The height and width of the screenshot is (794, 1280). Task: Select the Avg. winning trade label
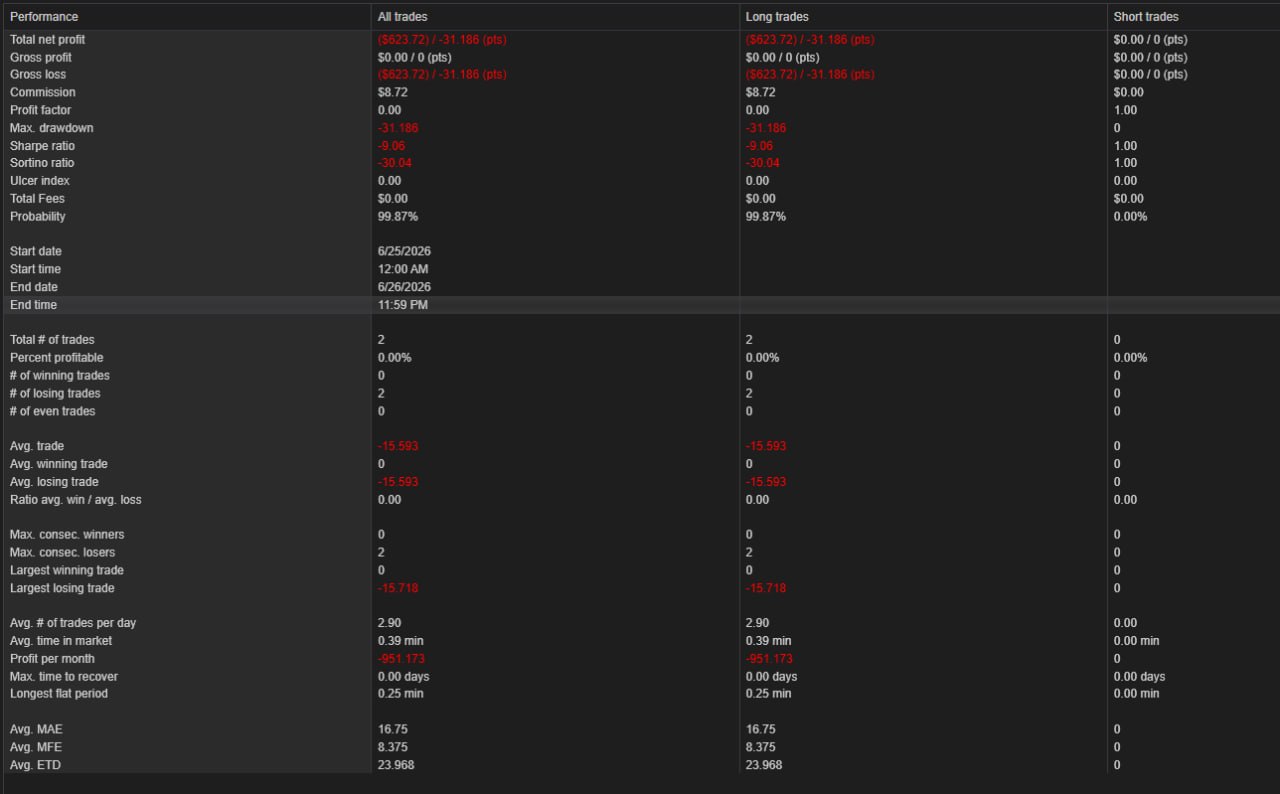click(58, 465)
